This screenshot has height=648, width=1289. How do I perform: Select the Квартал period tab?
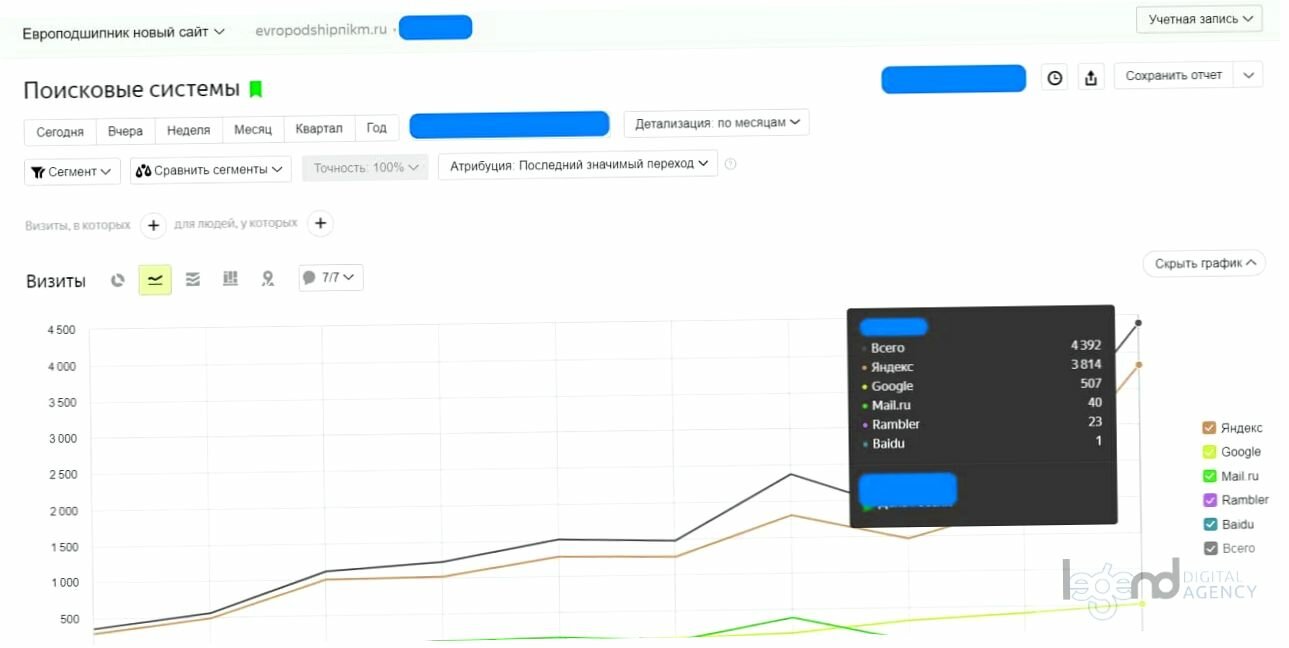[x=319, y=129]
